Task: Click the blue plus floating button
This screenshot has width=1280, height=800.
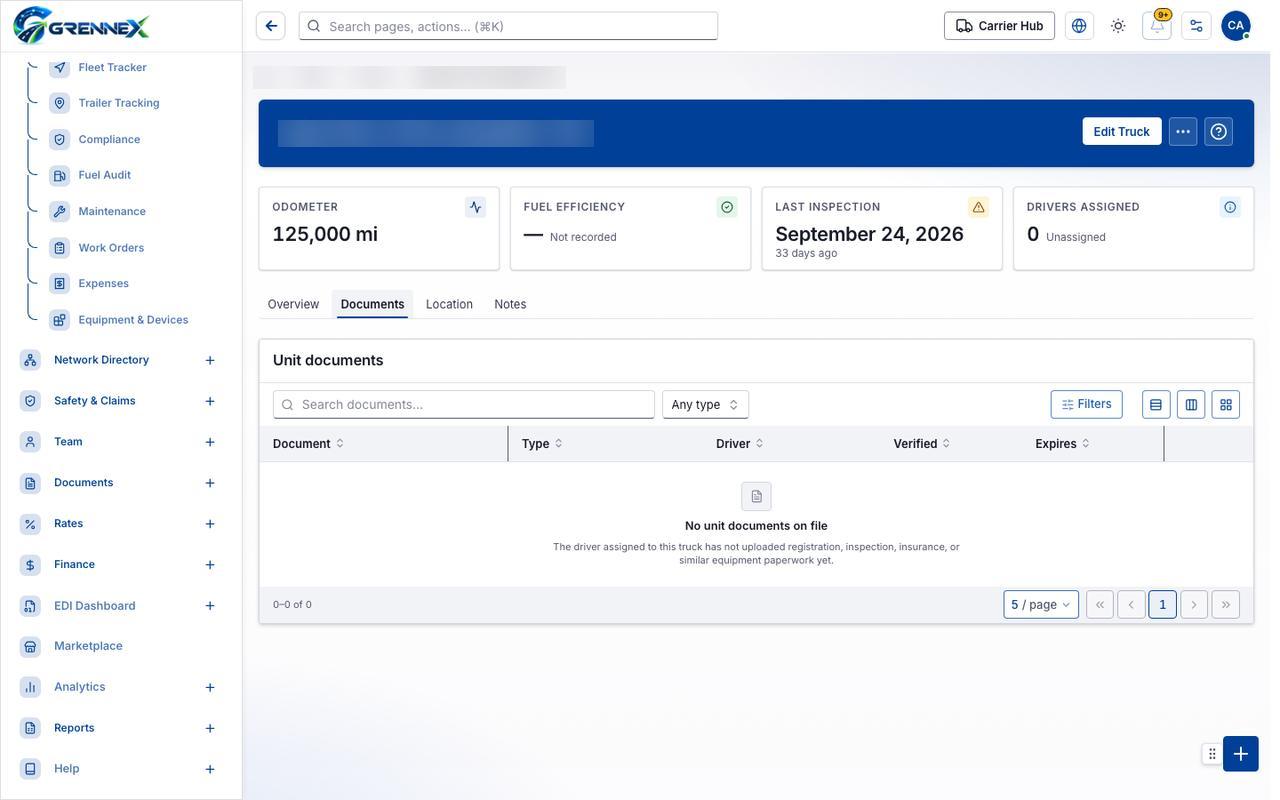Action: [1241, 754]
